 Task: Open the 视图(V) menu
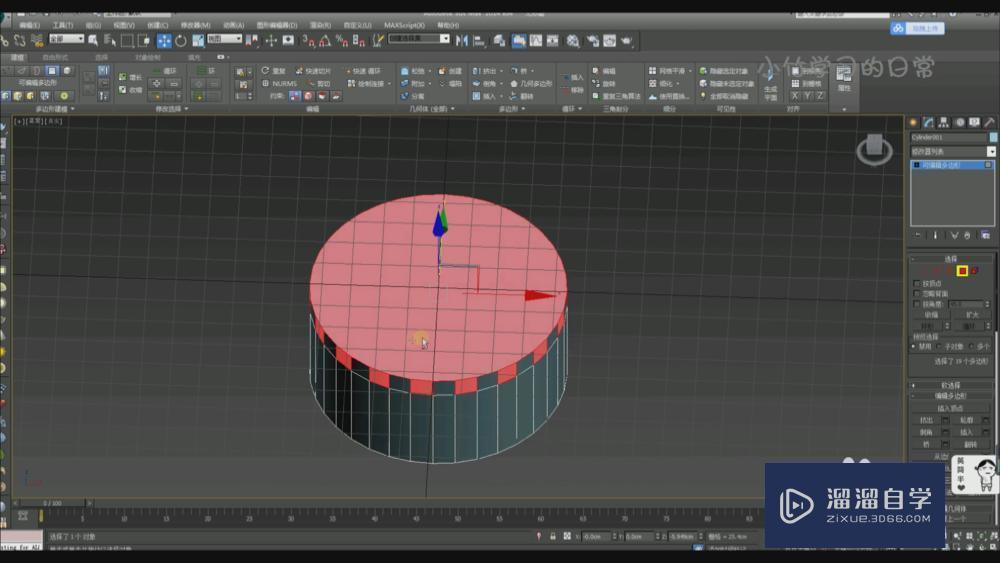point(124,25)
